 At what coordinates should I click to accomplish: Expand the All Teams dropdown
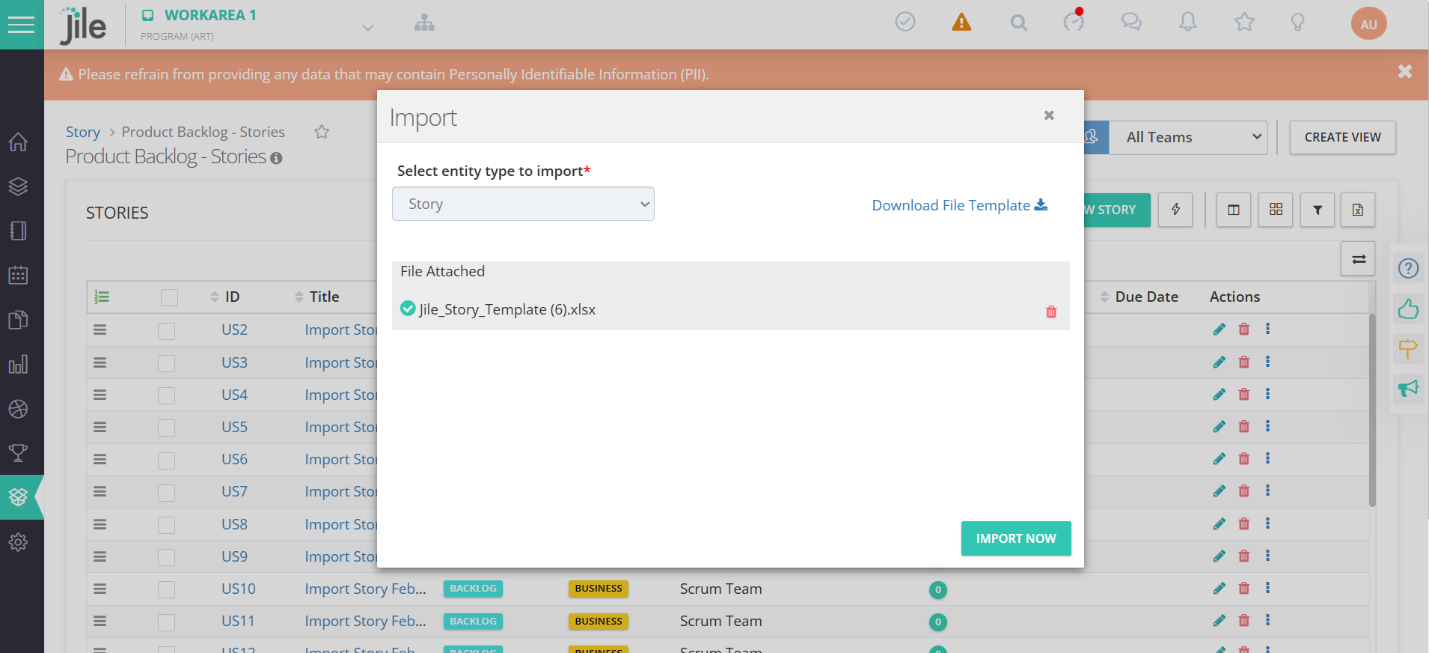[x=1188, y=137]
